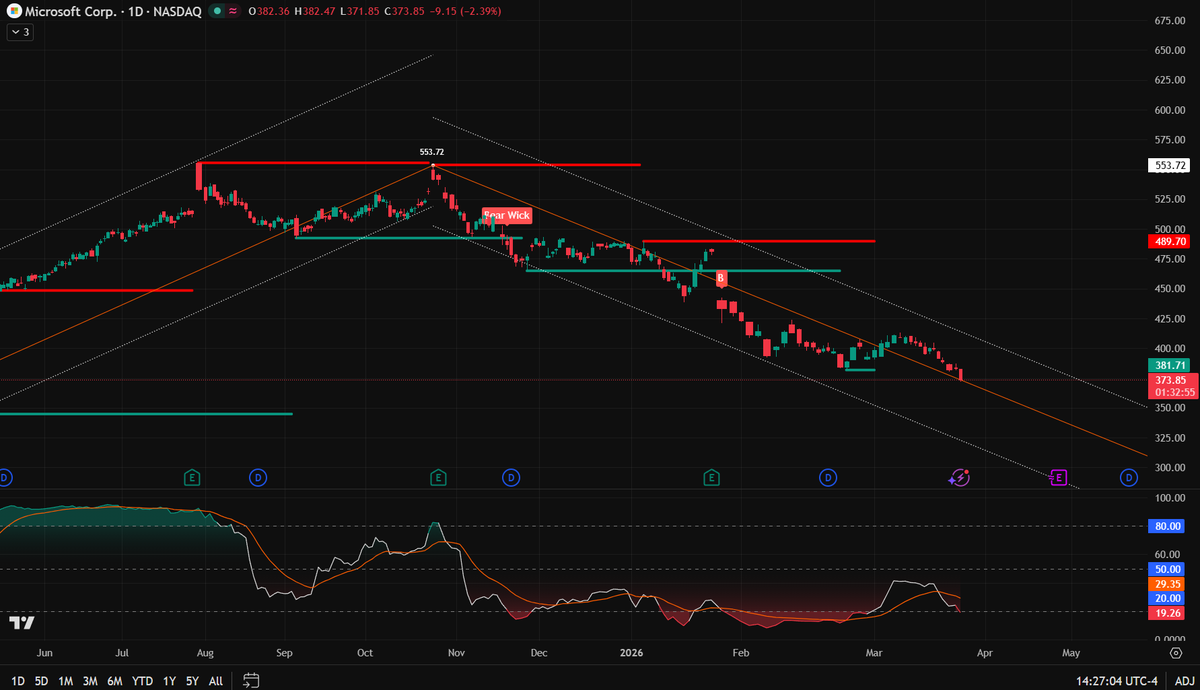Open the UTC-4 timezone menu
This screenshot has width=1200, height=690.
(x=1116, y=681)
